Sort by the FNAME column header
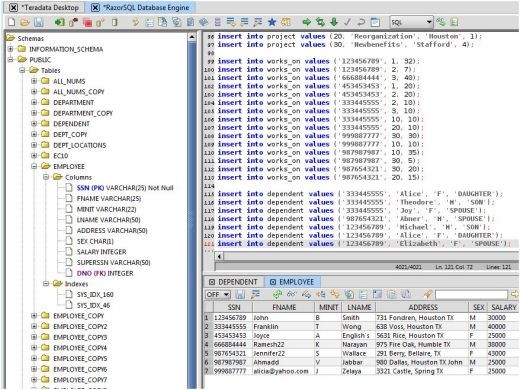 click(x=284, y=307)
